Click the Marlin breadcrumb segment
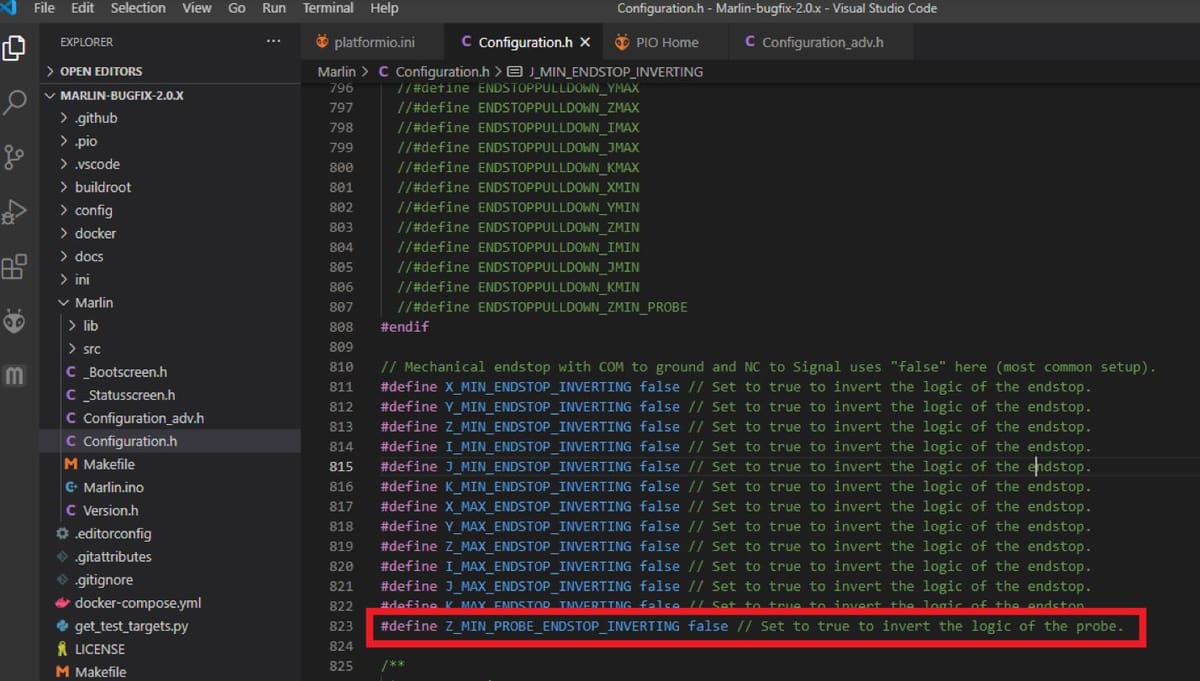The width and height of the screenshot is (1200, 681). [336, 72]
